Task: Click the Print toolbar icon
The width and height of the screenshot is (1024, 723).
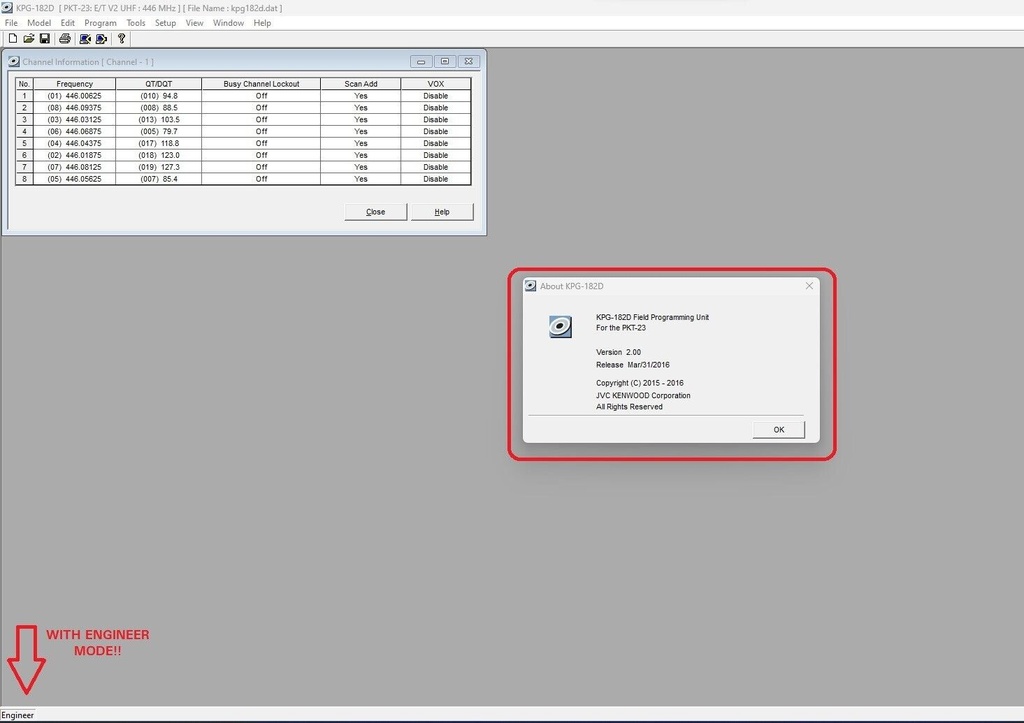Action: 65,39
